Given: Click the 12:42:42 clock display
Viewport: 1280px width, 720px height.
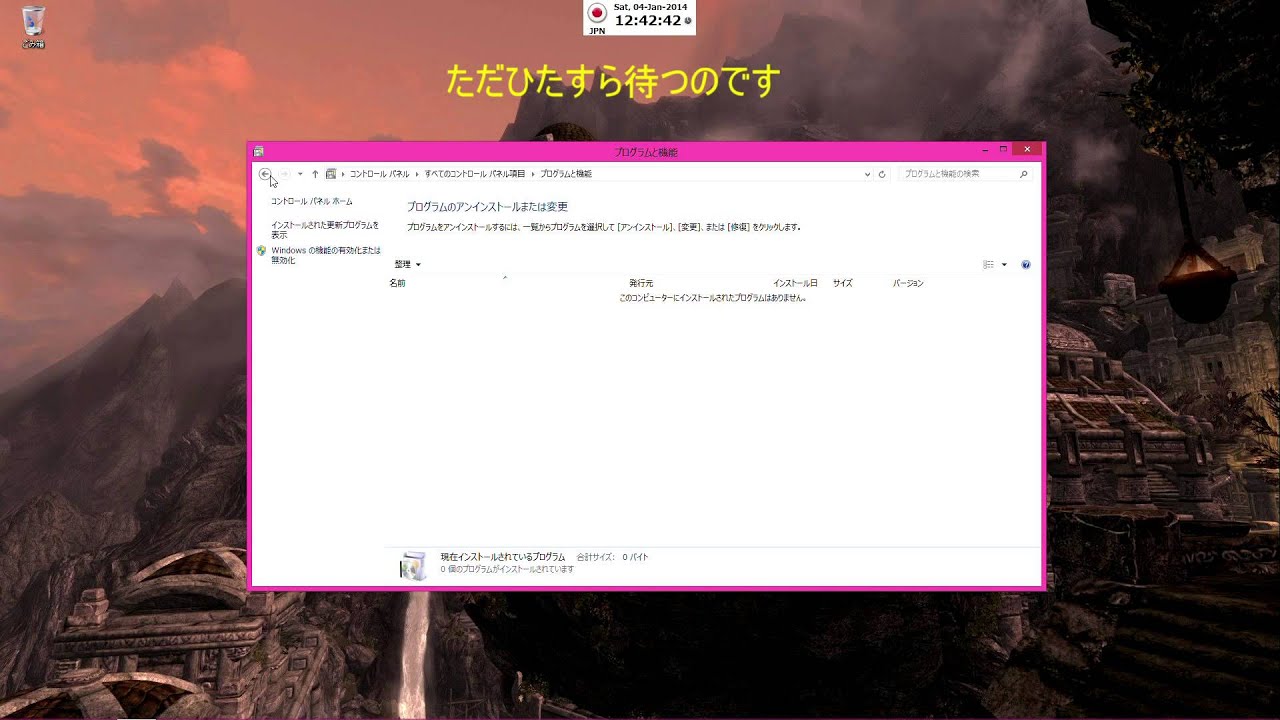Looking at the screenshot, I should click(648, 20).
